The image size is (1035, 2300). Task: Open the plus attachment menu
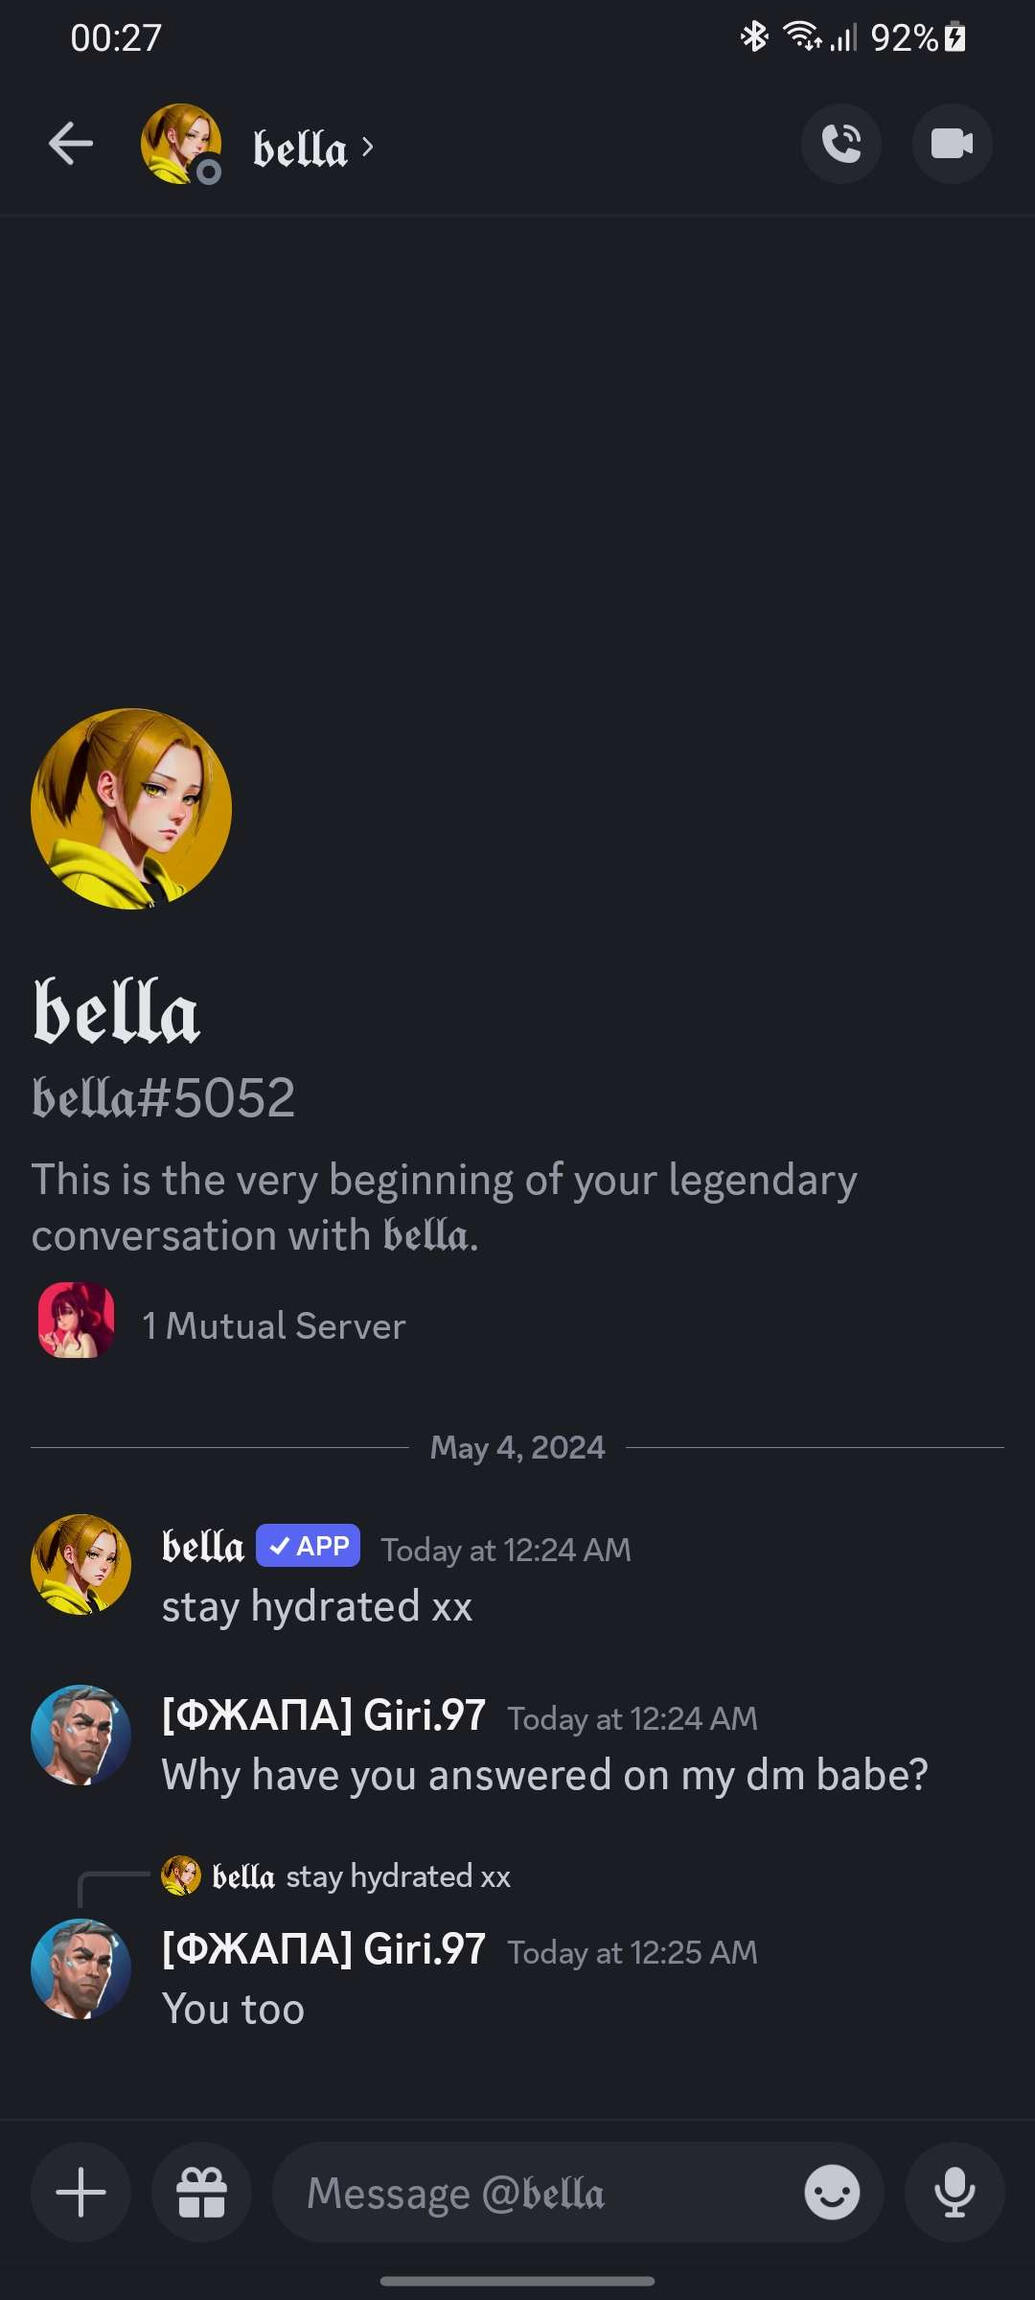tap(81, 2192)
